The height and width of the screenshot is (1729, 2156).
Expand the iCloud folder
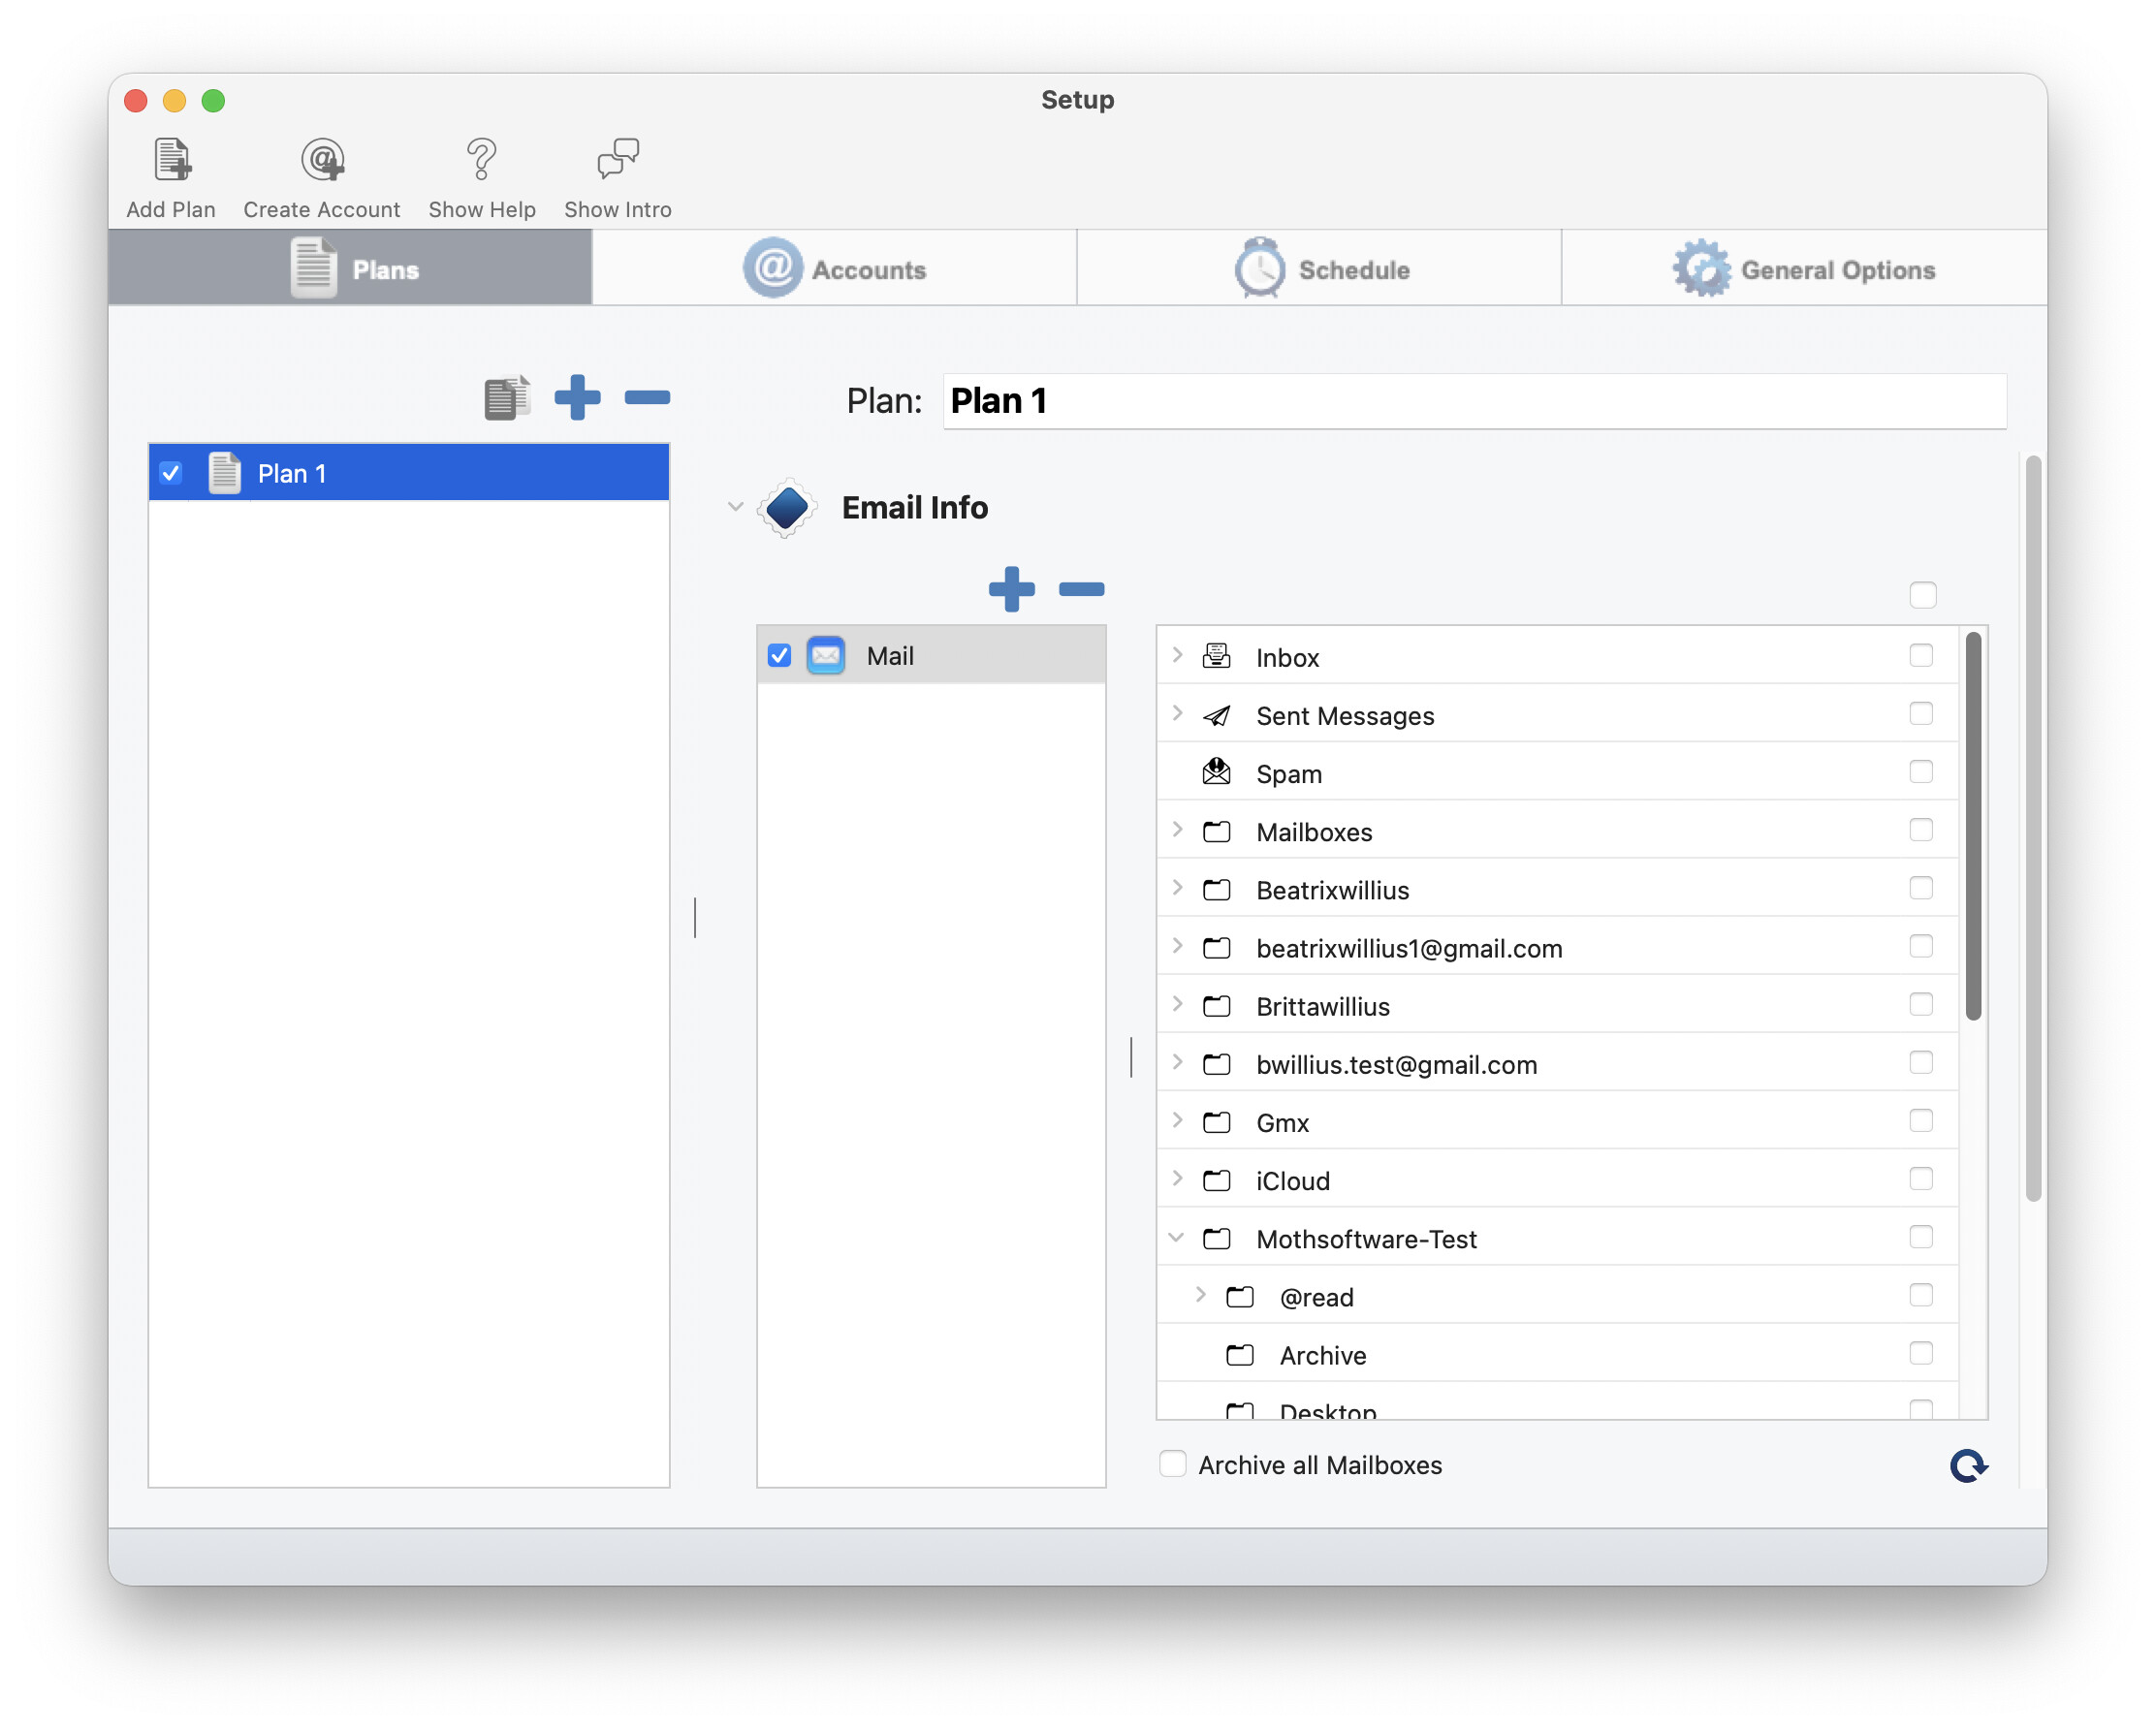click(x=1177, y=1179)
